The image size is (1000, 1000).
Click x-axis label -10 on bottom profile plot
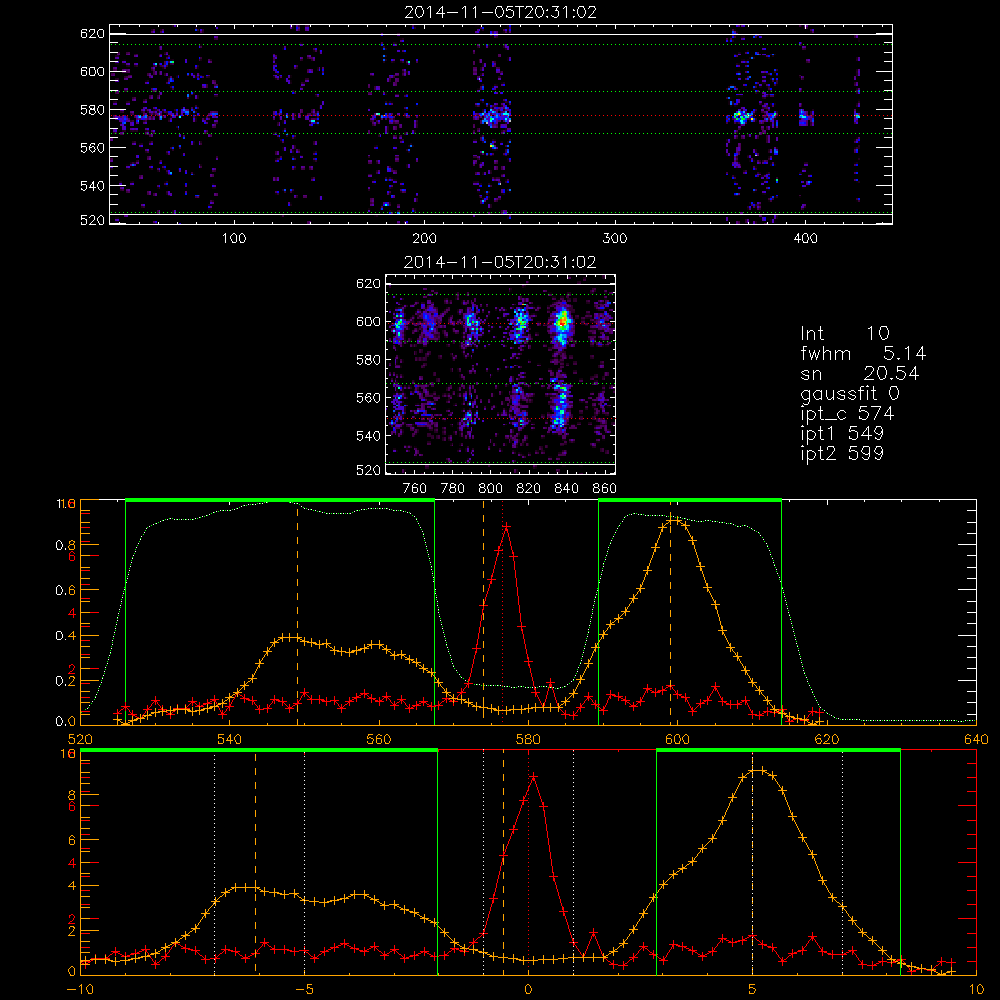(x=80, y=990)
